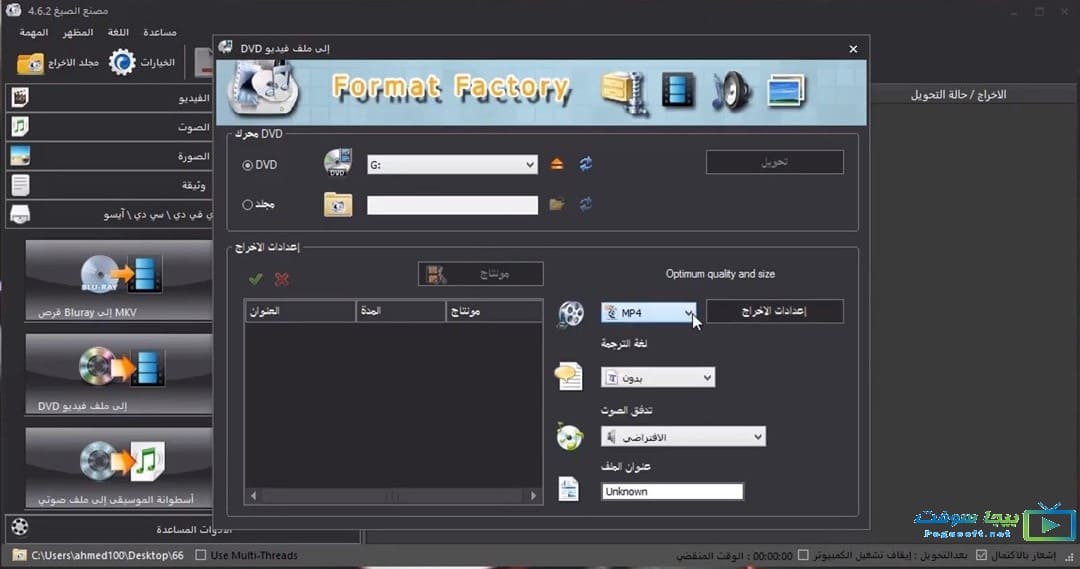Select DVD to video file tile

click(119, 374)
